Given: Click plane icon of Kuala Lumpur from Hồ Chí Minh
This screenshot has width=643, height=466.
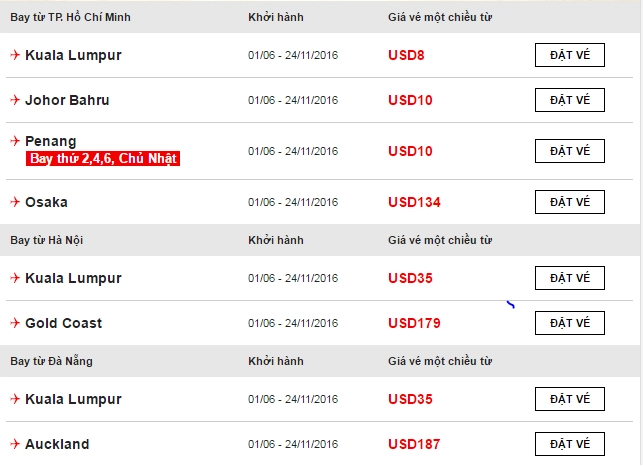Looking at the screenshot, I should click(x=15, y=55).
